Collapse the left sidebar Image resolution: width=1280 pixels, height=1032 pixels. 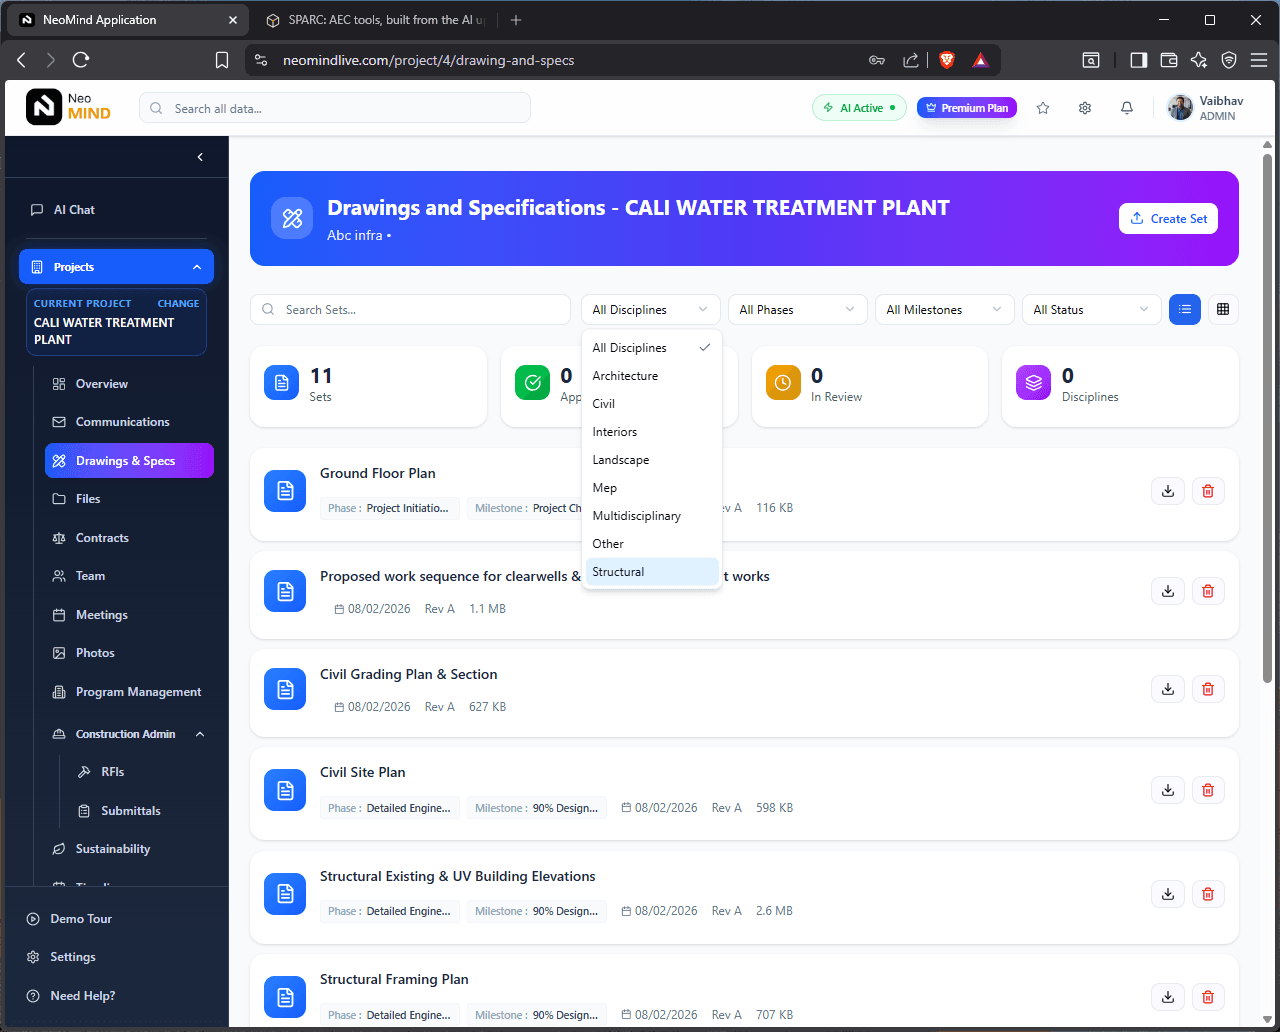click(x=200, y=157)
